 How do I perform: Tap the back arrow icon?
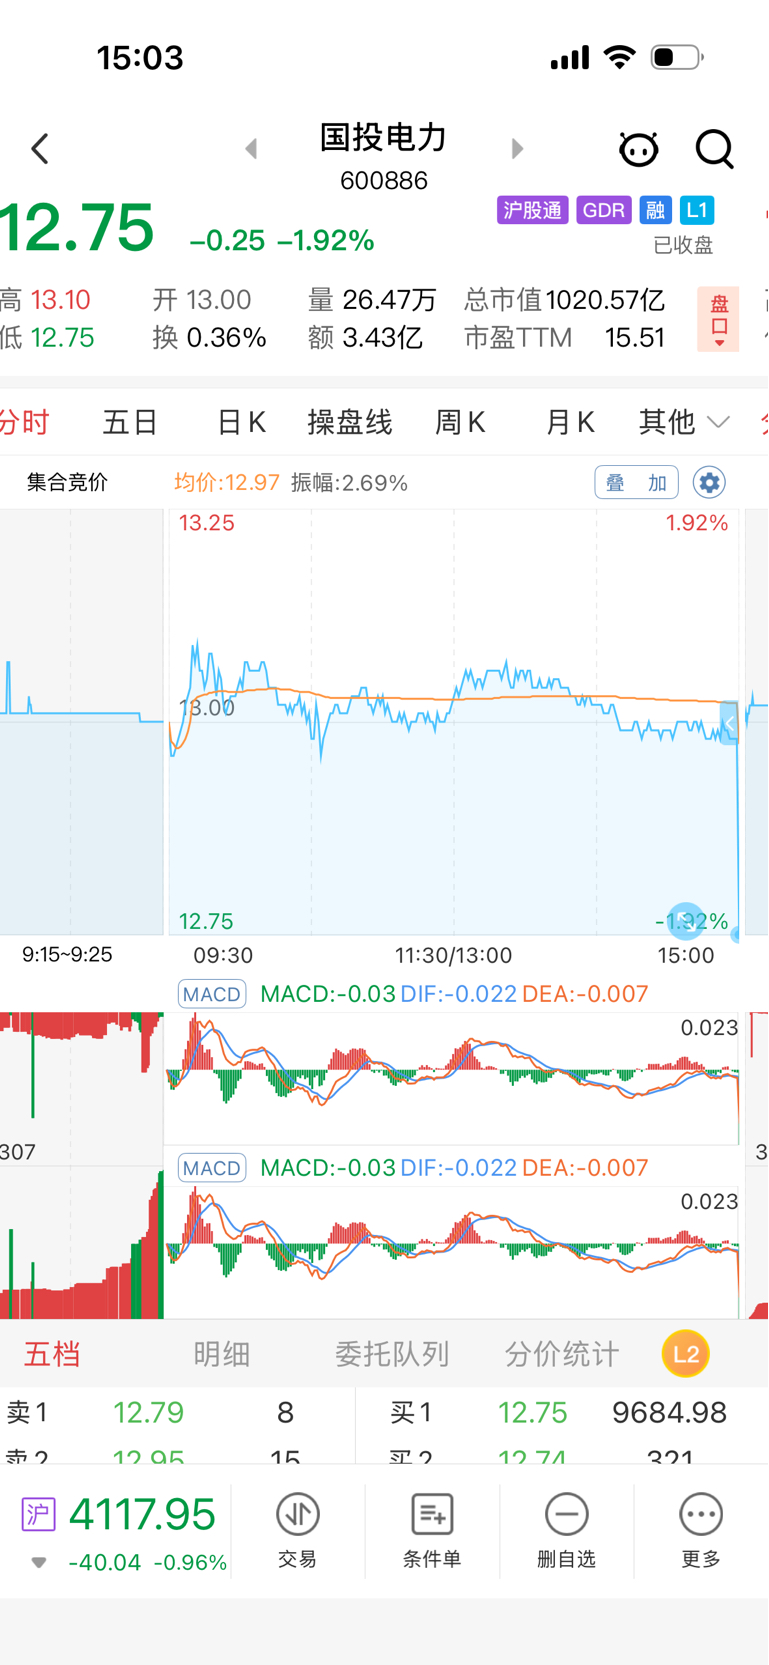[40, 149]
